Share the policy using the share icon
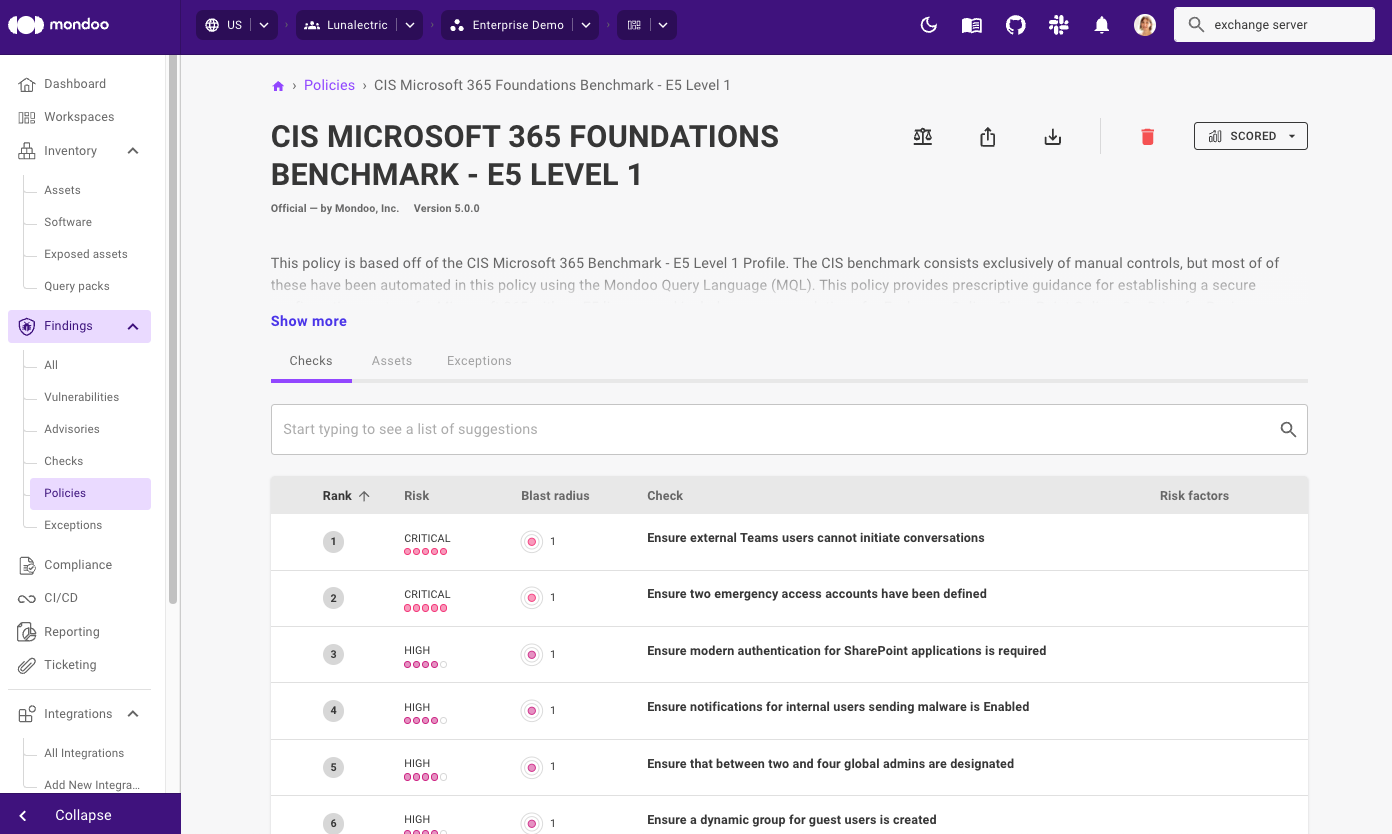 tap(987, 136)
